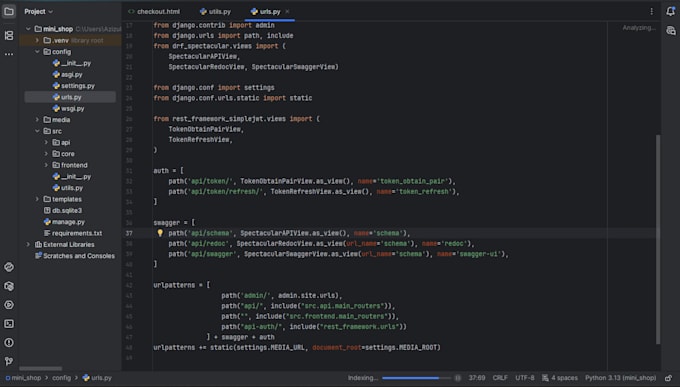Show more tool windows ellipsis
The height and width of the screenshot is (387, 680).
[x=9, y=54]
